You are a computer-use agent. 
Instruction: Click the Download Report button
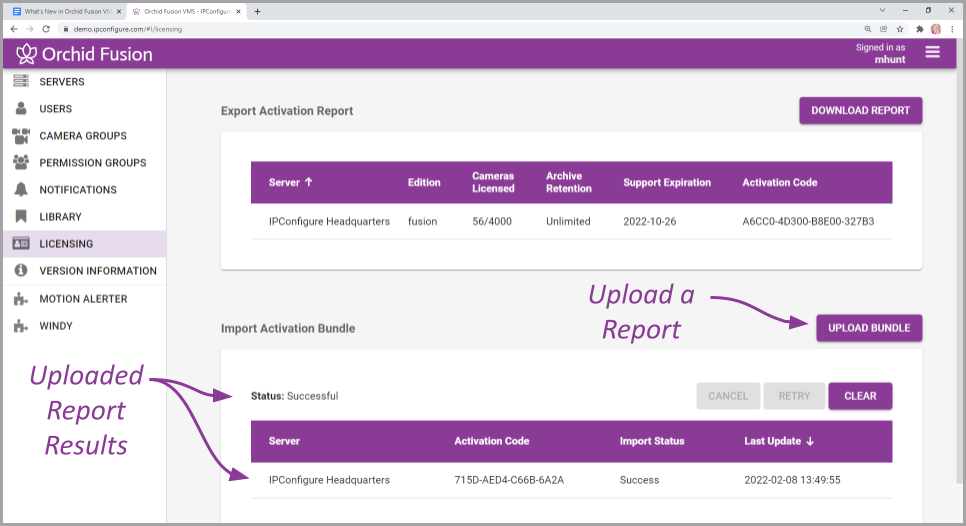click(861, 110)
